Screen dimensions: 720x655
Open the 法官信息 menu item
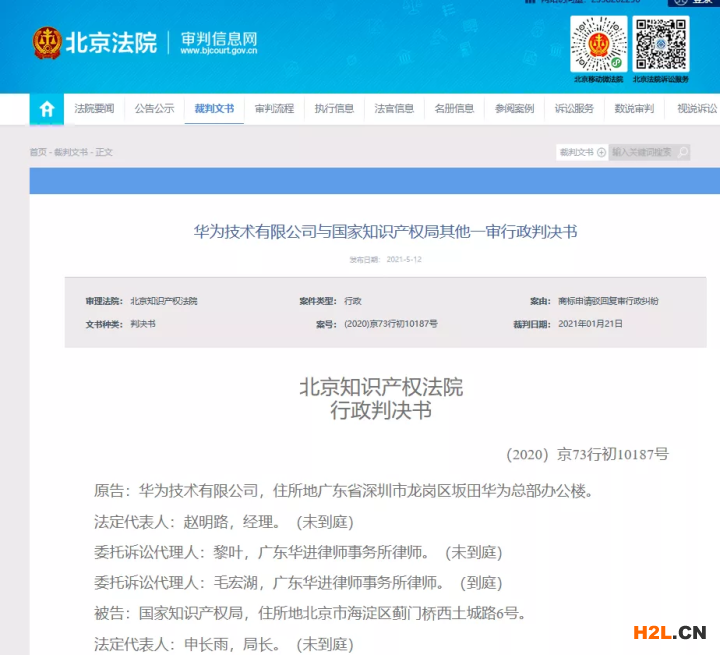[x=394, y=109]
